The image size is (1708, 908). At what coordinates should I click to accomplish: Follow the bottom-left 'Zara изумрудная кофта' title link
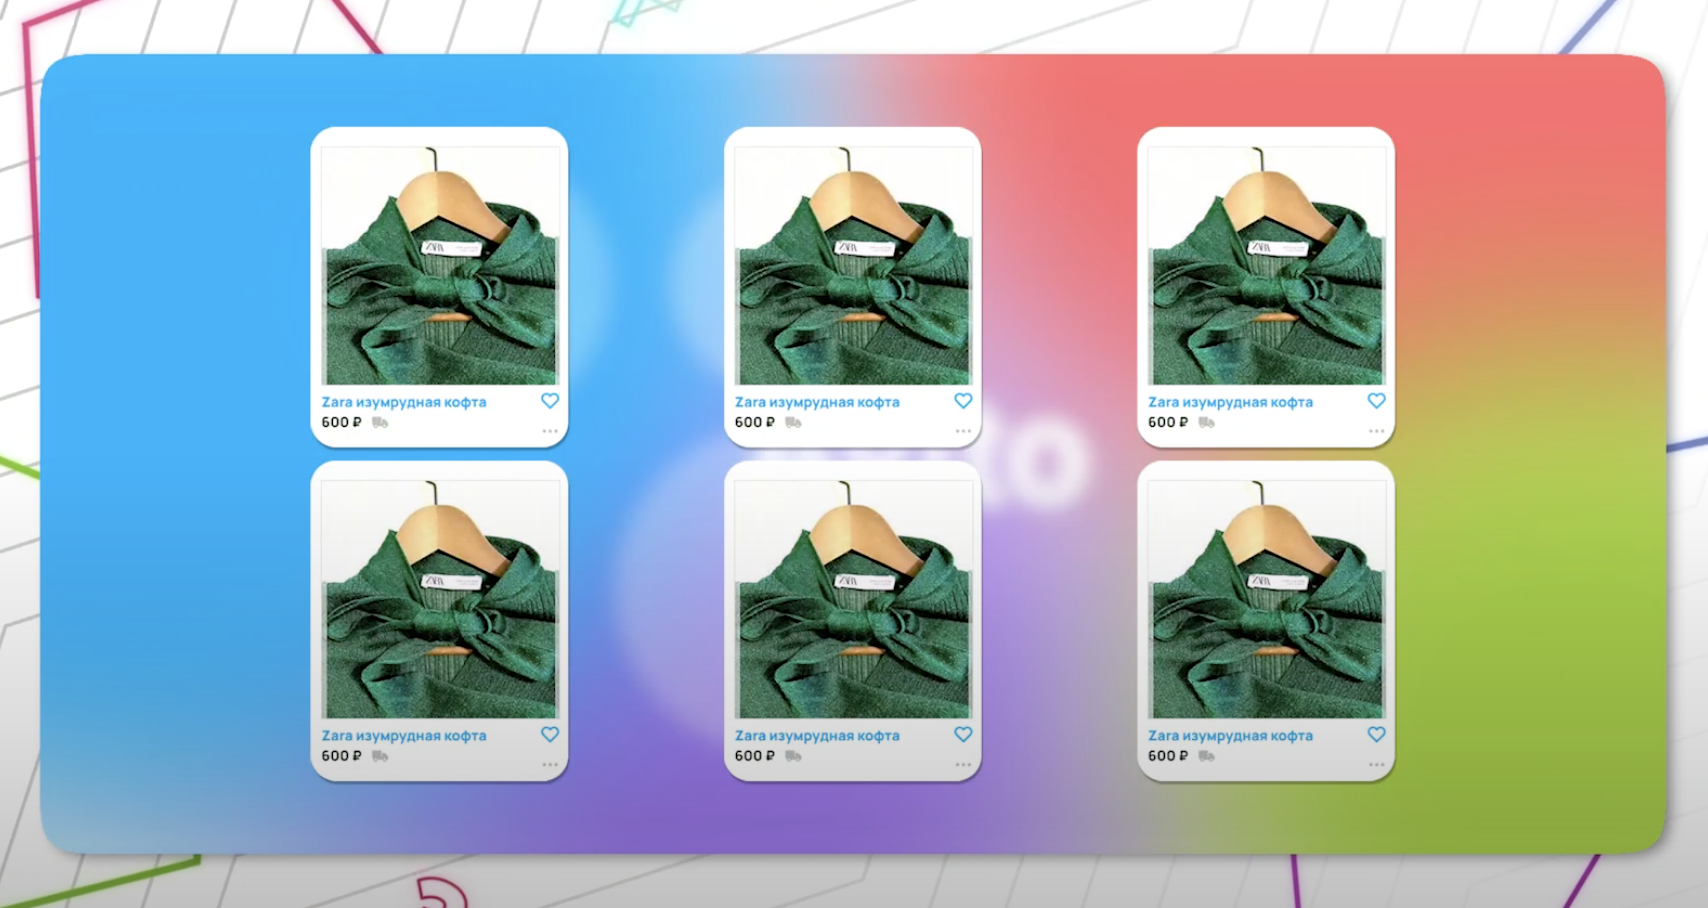pyautogui.click(x=404, y=735)
